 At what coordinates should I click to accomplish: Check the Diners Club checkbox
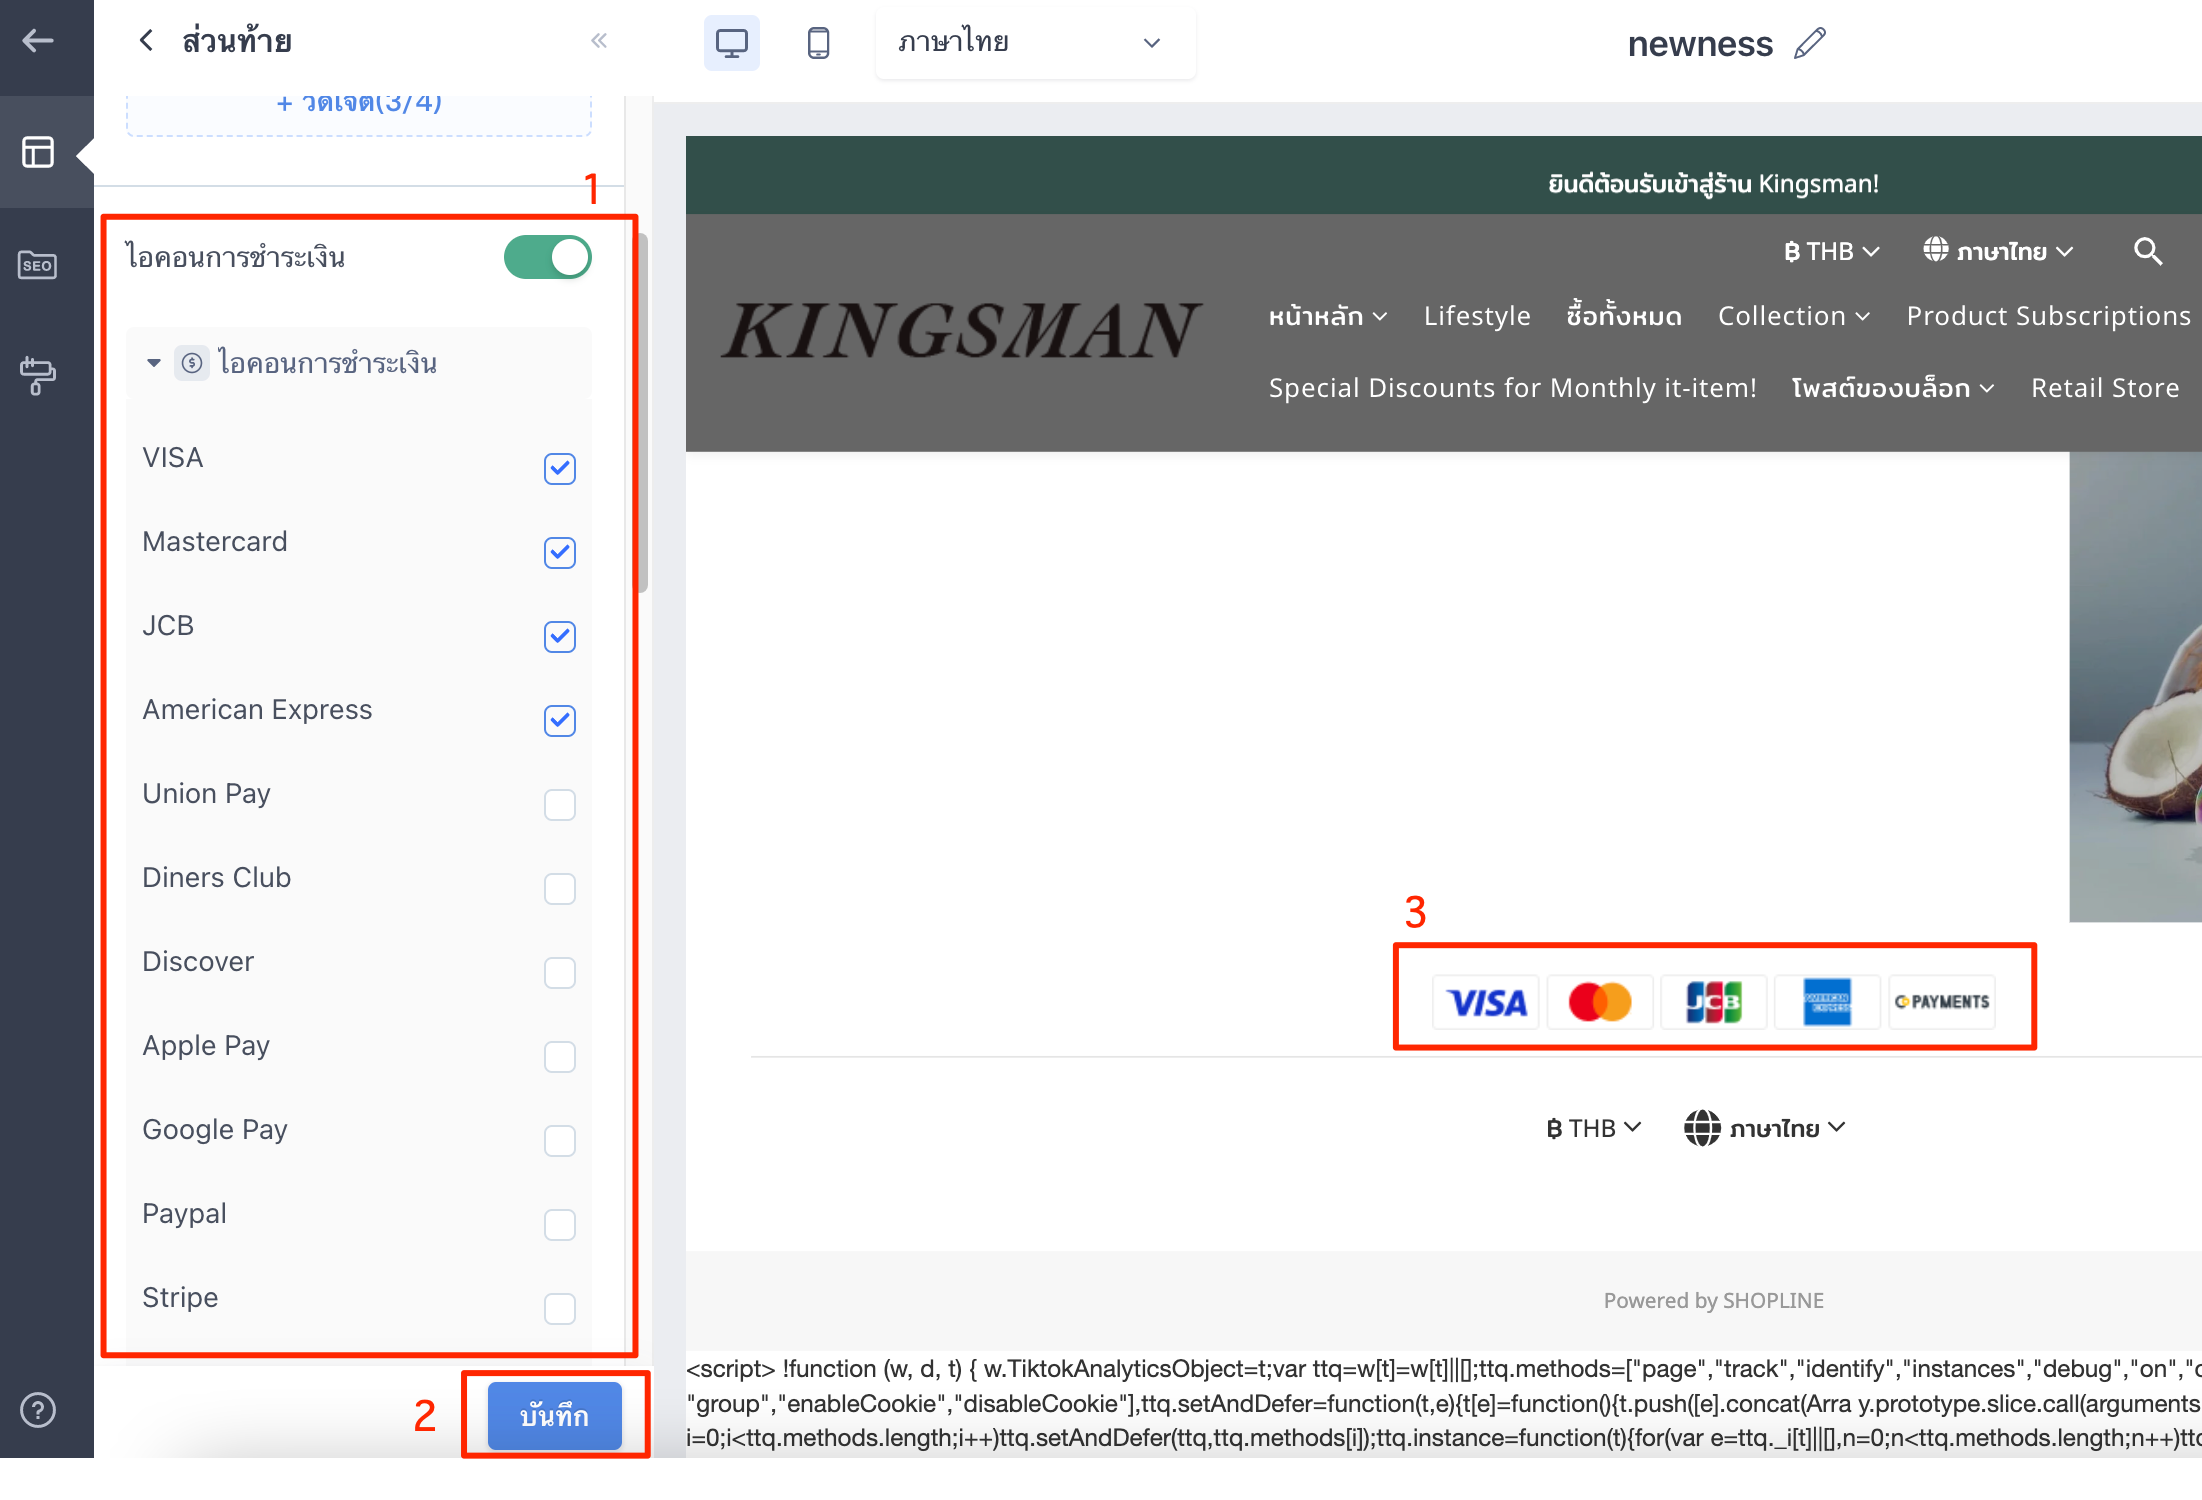tap(560, 888)
